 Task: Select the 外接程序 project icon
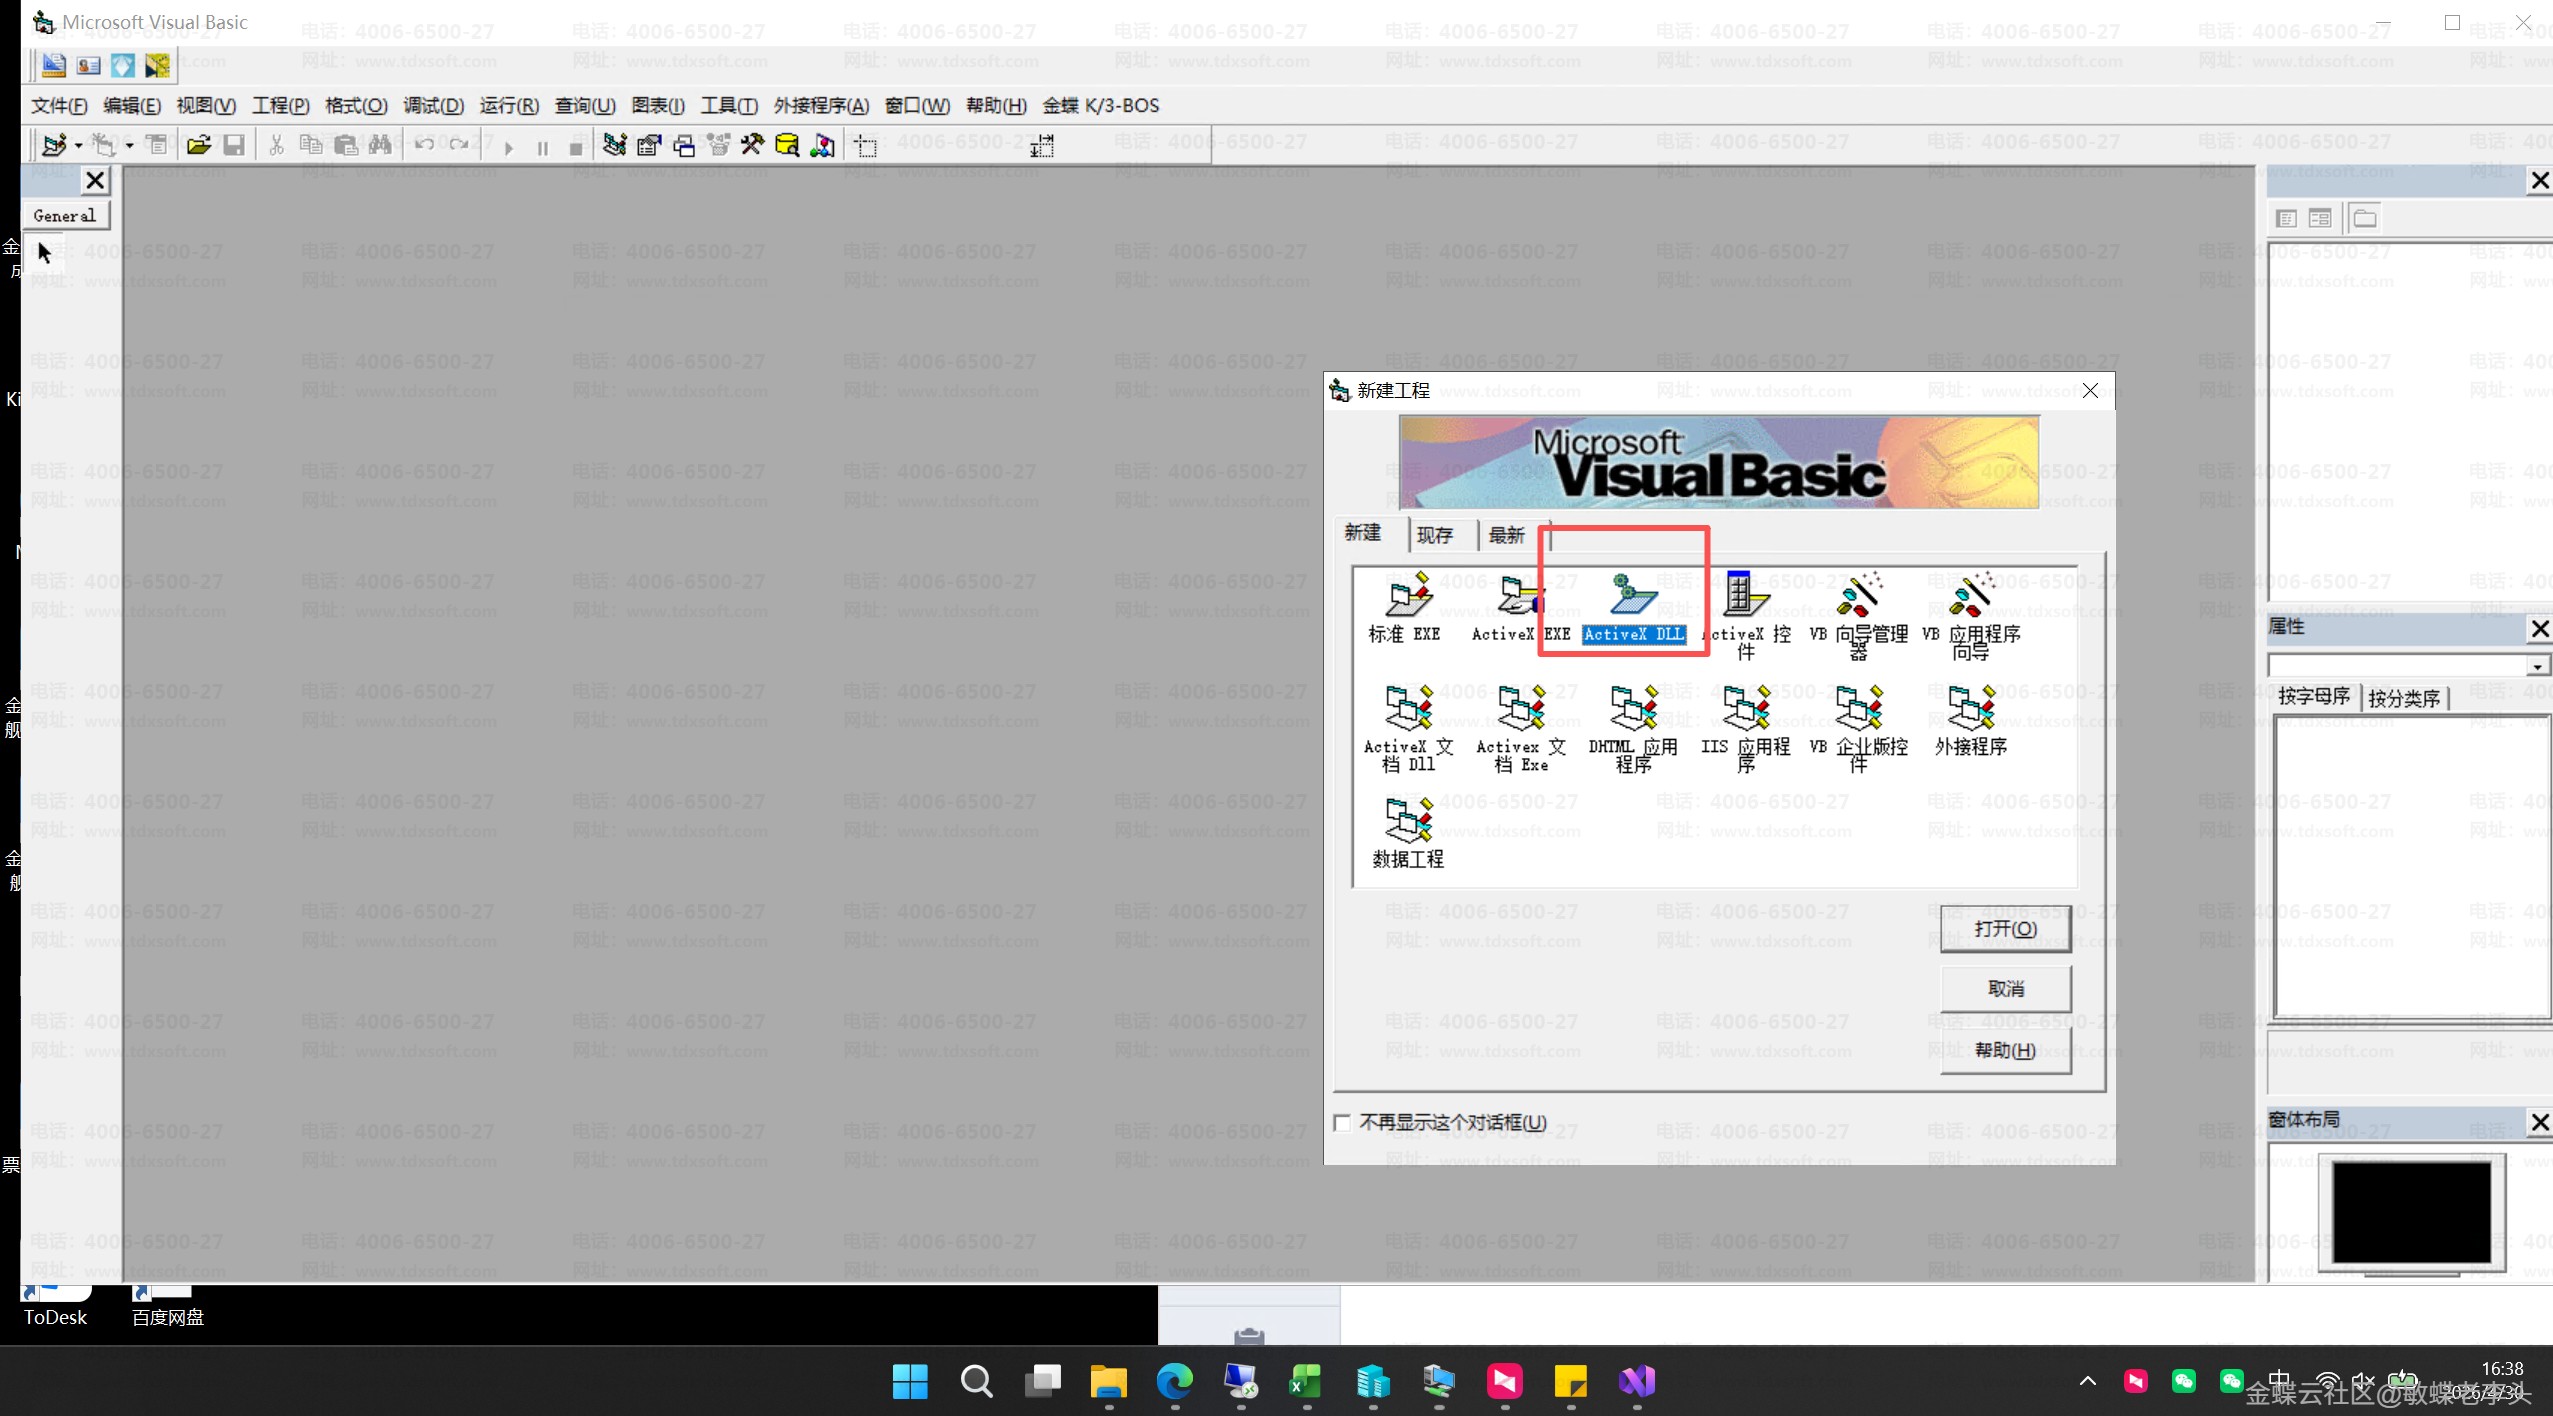[1971, 720]
